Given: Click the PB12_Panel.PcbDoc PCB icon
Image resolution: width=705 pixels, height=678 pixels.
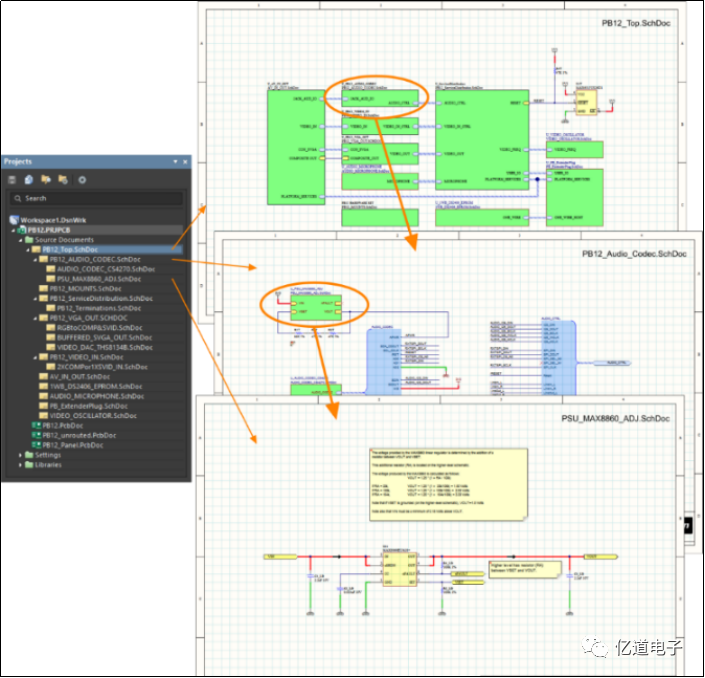Looking at the screenshot, I should coord(34,445).
